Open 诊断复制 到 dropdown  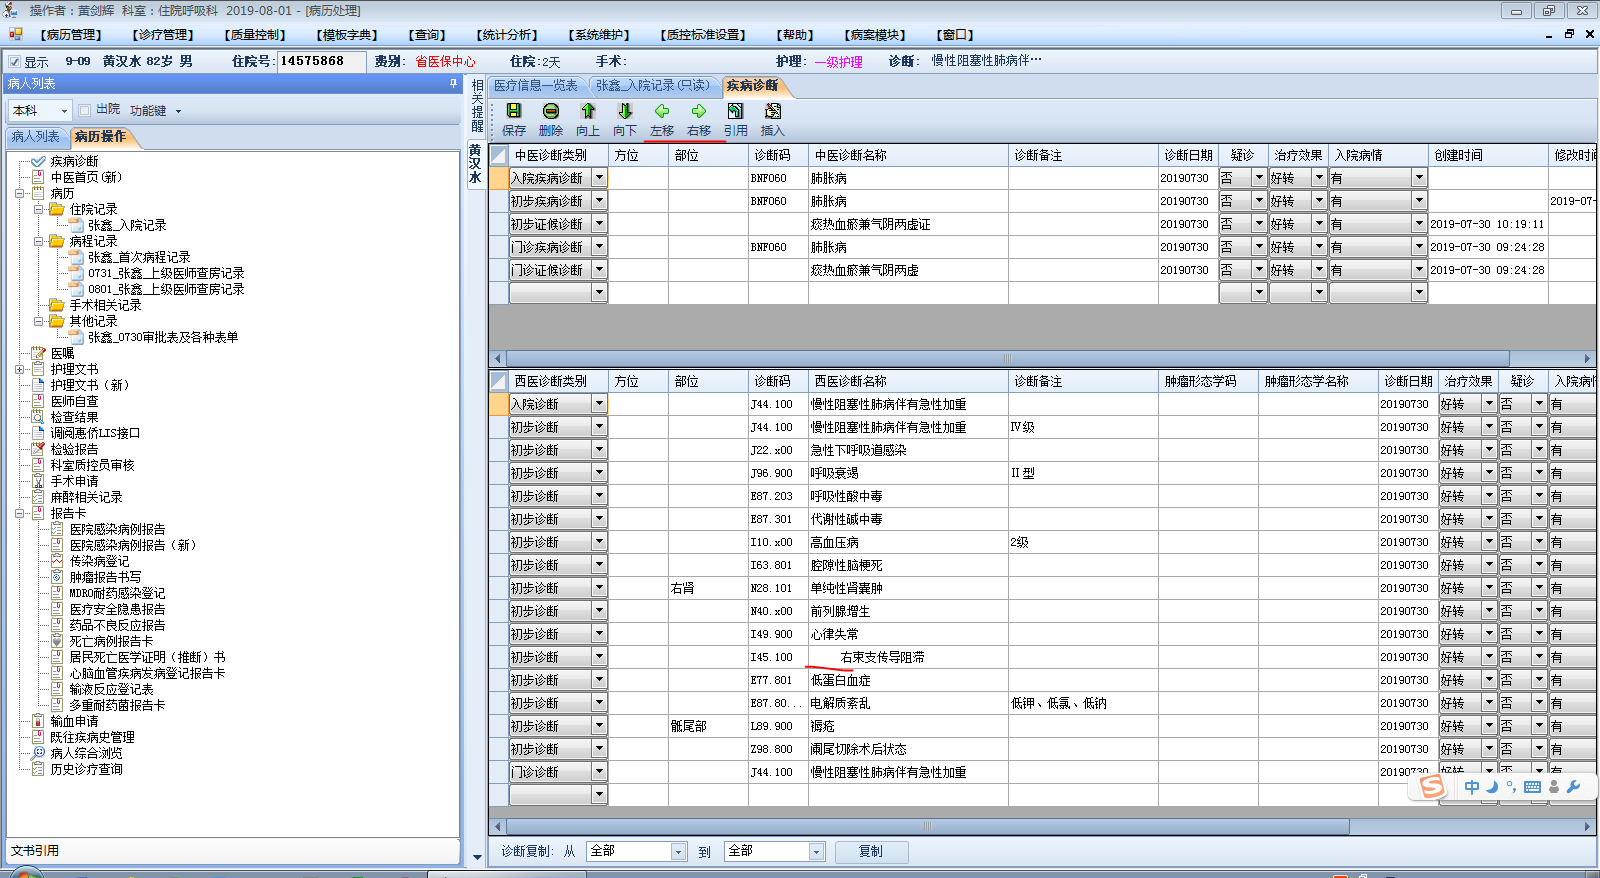816,851
